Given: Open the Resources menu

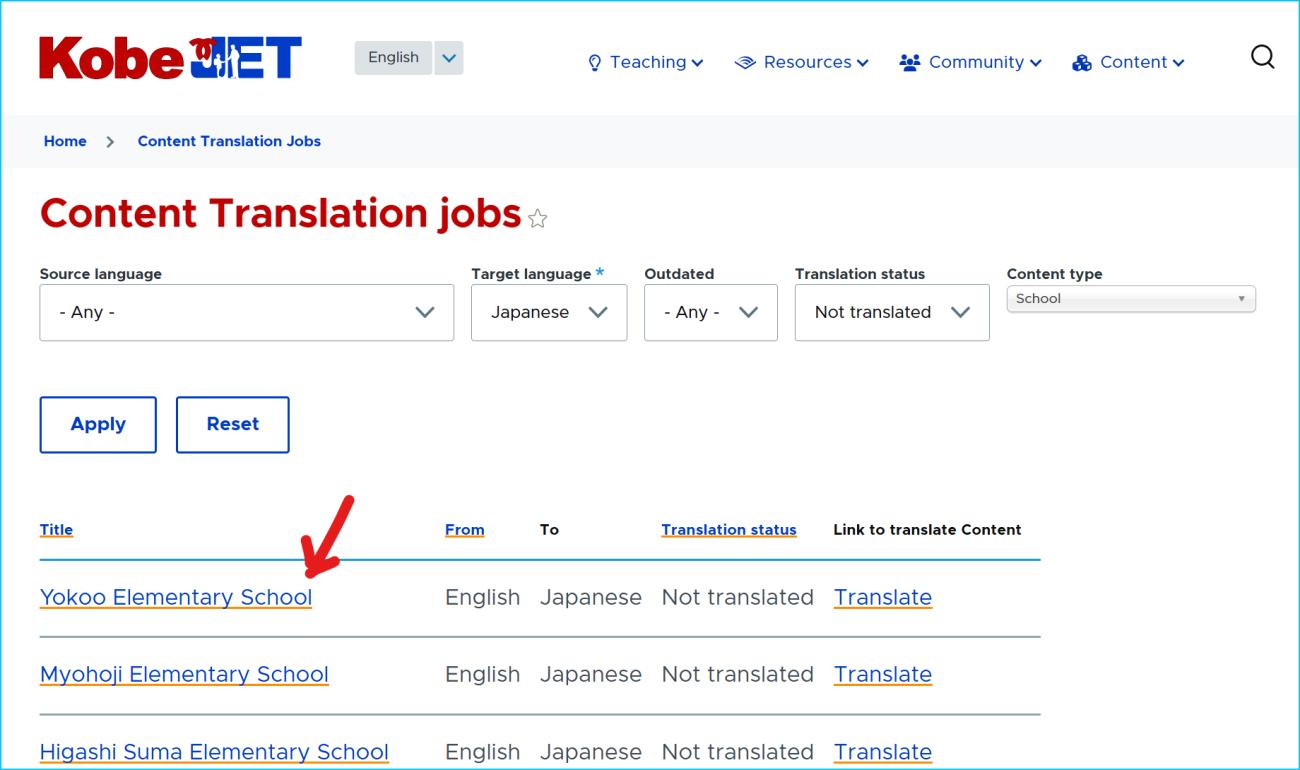Looking at the screenshot, I should (x=802, y=62).
